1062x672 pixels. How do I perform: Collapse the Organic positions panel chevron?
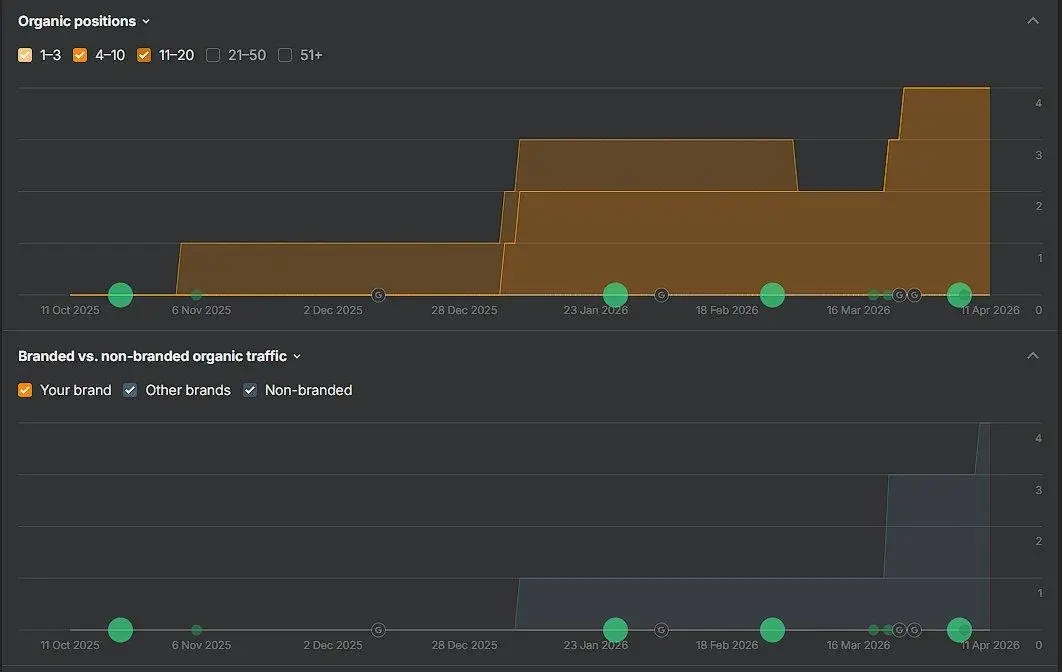coord(1033,21)
